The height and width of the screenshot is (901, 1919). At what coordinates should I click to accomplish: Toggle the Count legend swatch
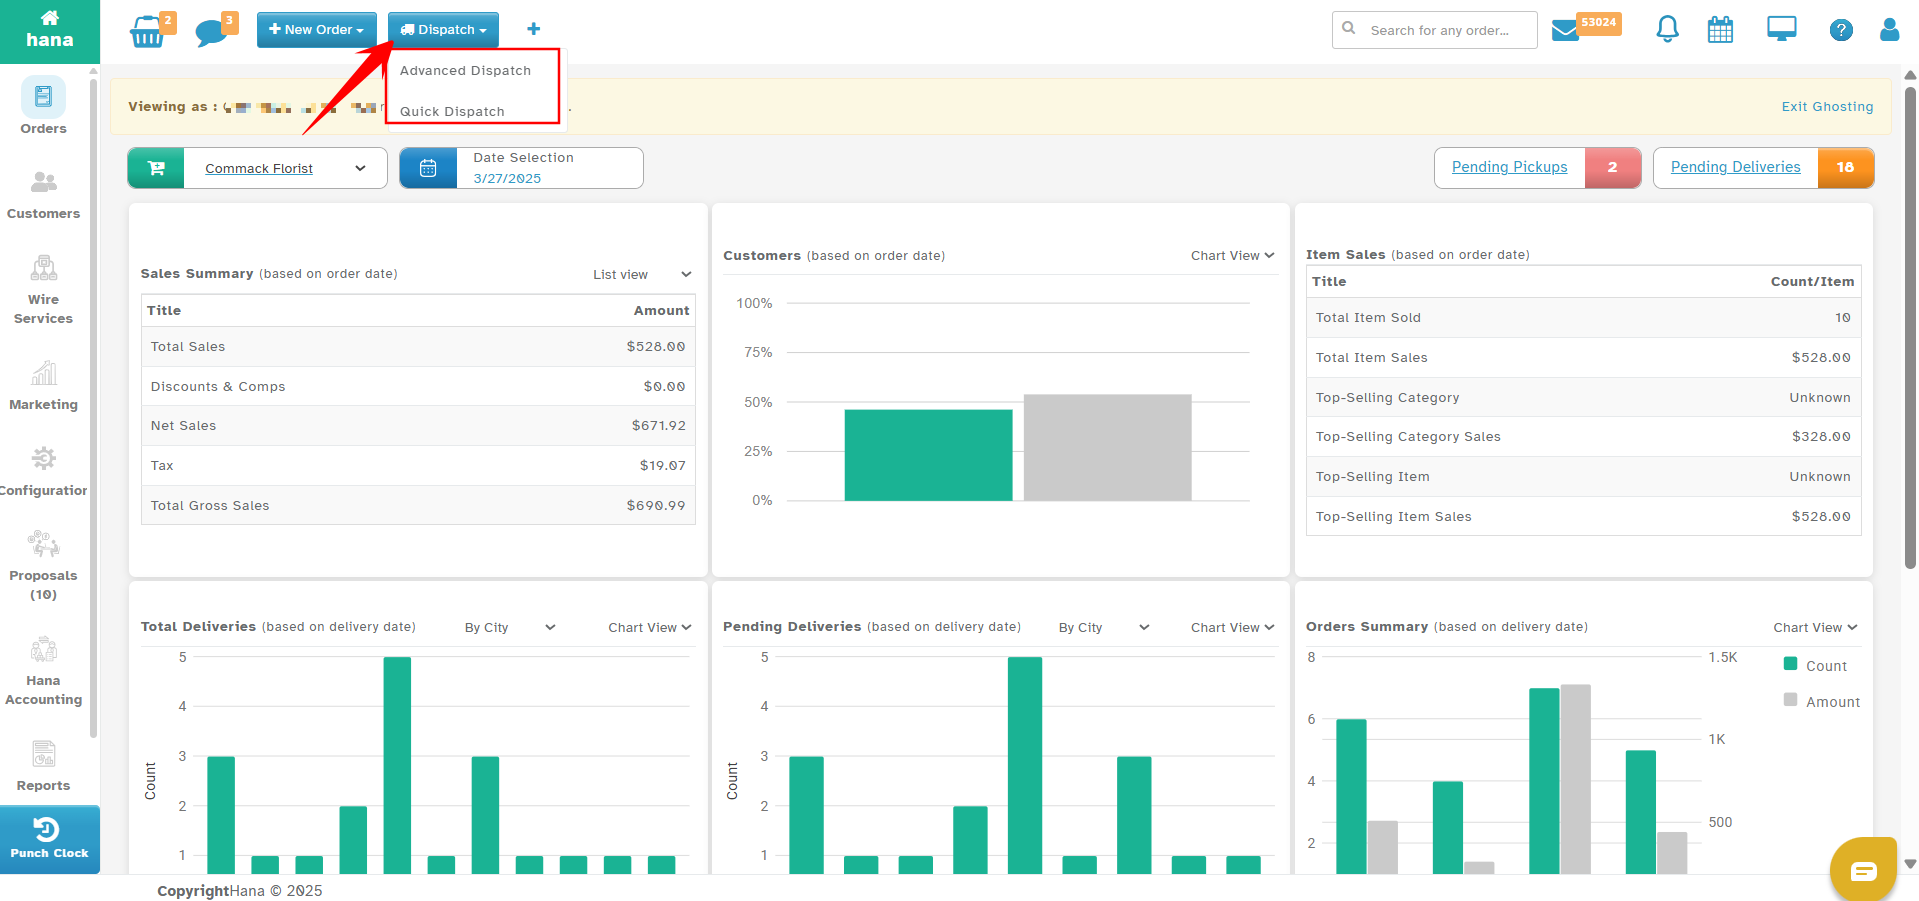tap(1790, 664)
